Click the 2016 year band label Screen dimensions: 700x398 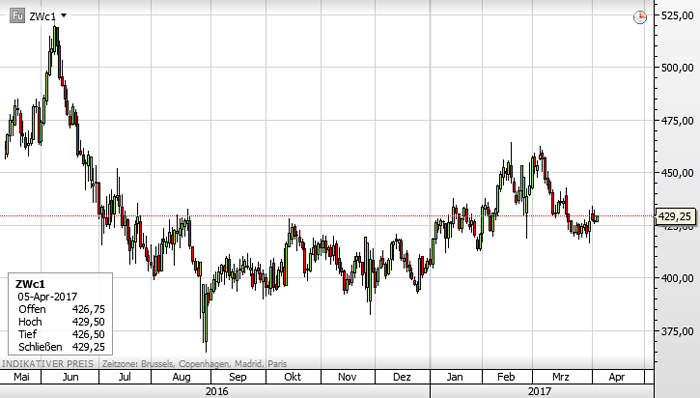(x=217, y=391)
